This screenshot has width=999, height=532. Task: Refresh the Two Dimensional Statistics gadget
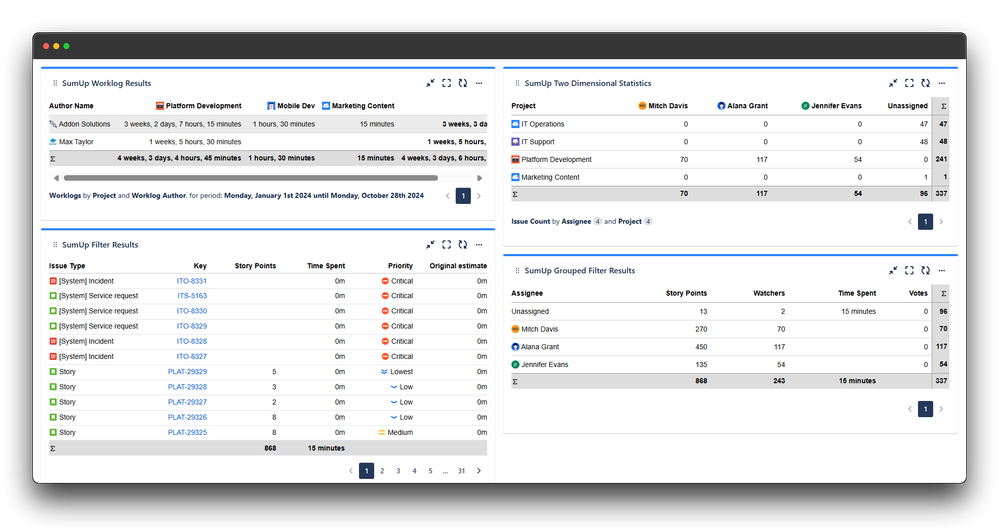tap(926, 83)
